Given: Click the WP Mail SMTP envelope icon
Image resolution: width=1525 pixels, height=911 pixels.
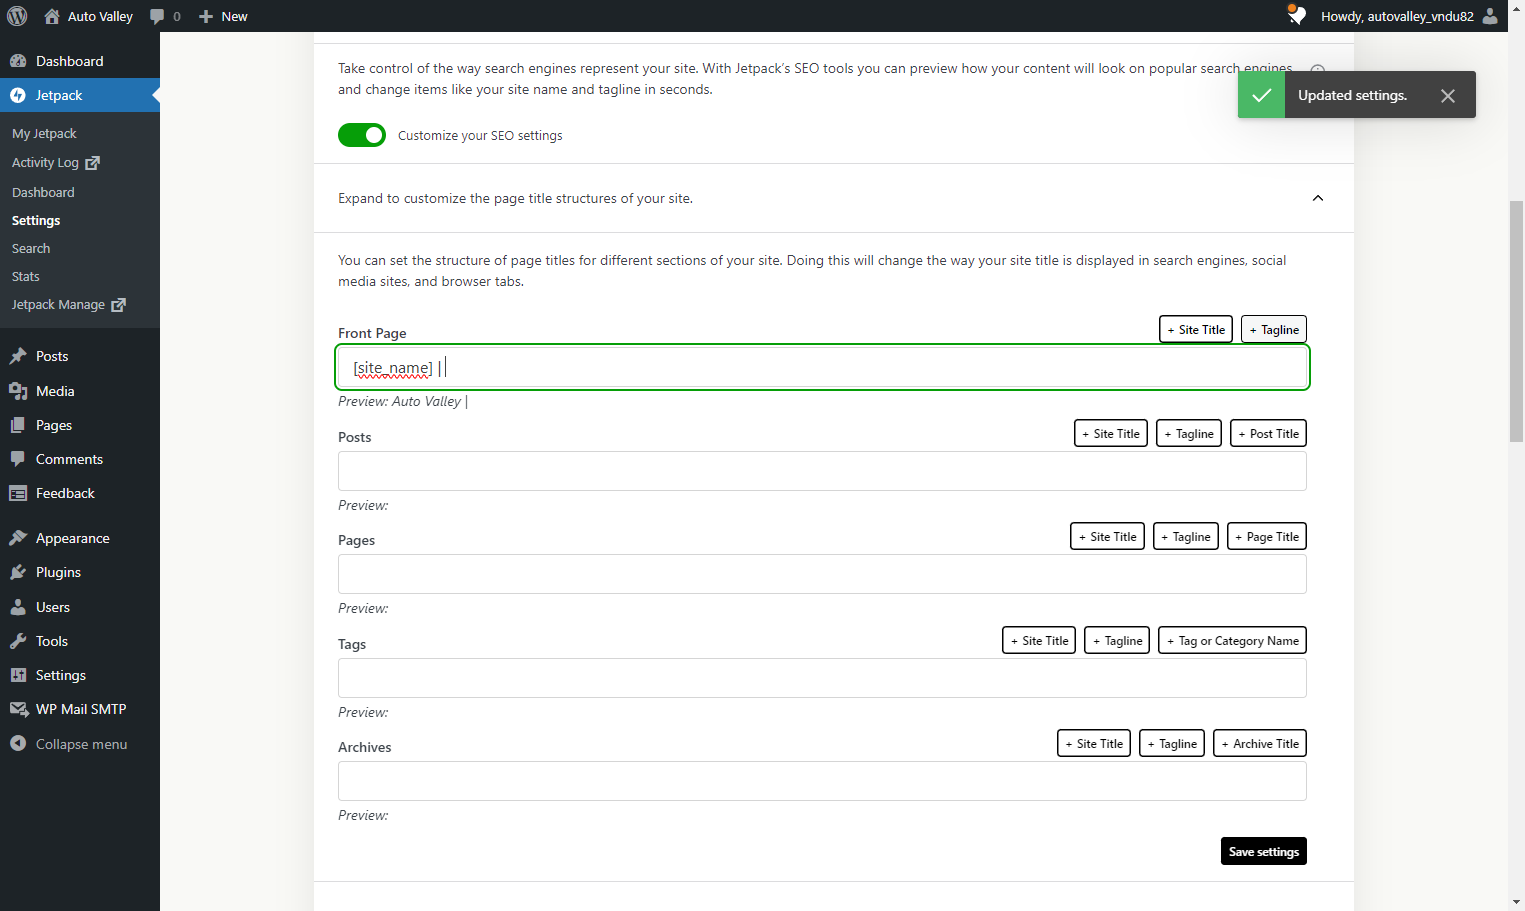Looking at the screenshot, I should tap(18, 709).
